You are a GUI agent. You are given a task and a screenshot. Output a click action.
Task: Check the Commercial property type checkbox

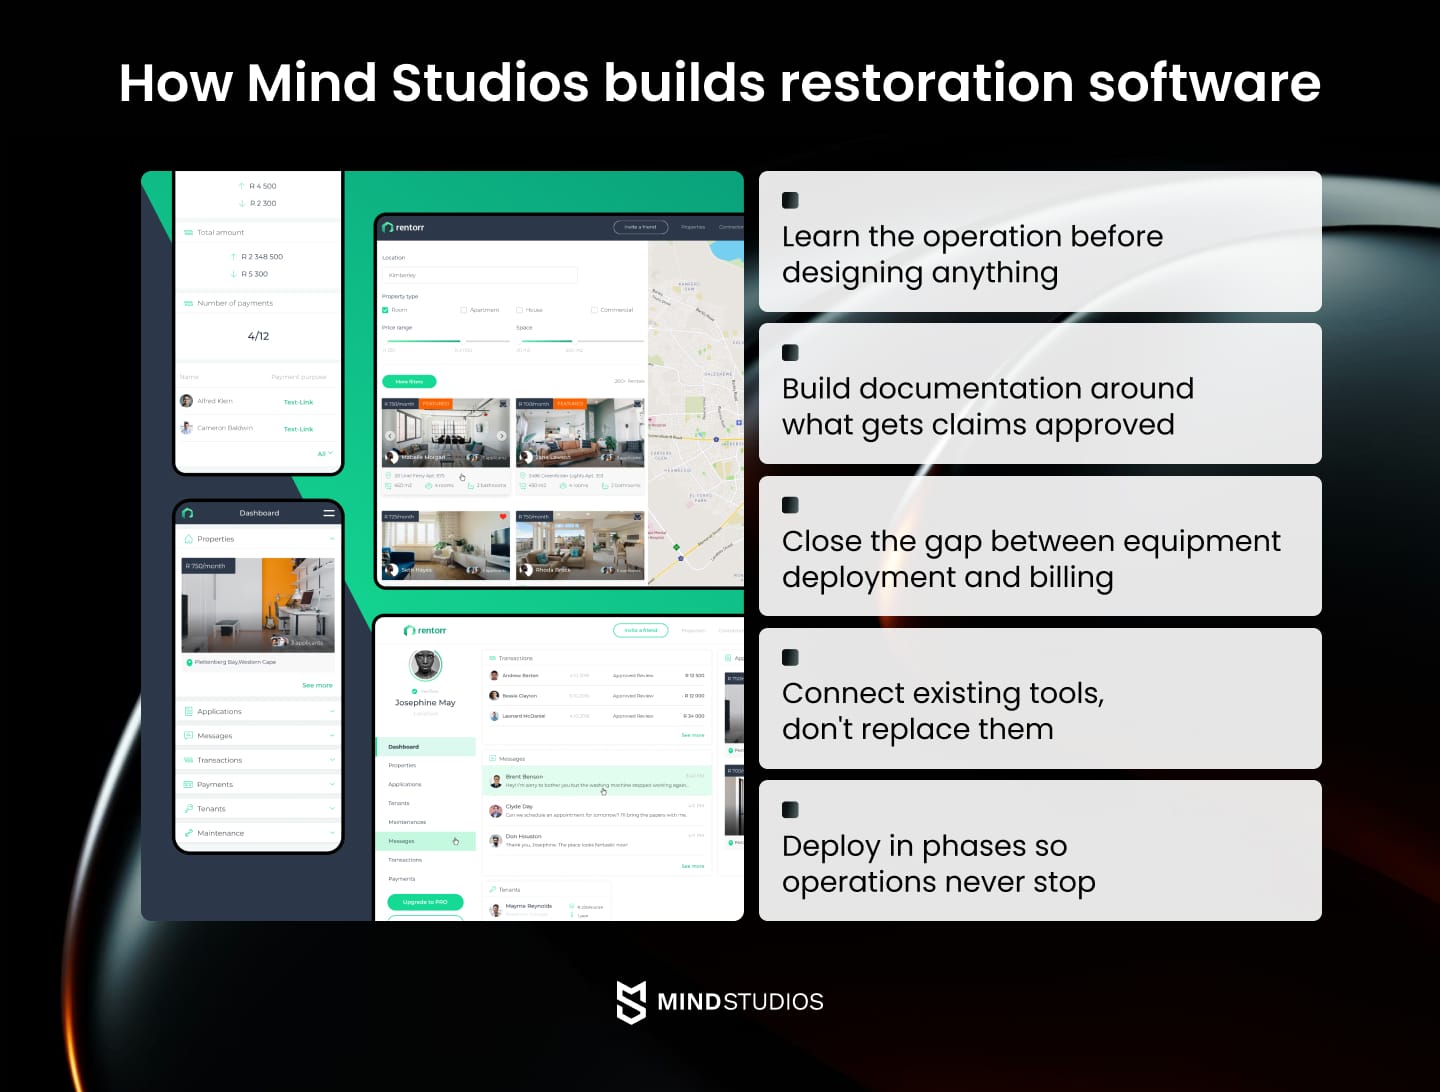[x=594, y=310]
